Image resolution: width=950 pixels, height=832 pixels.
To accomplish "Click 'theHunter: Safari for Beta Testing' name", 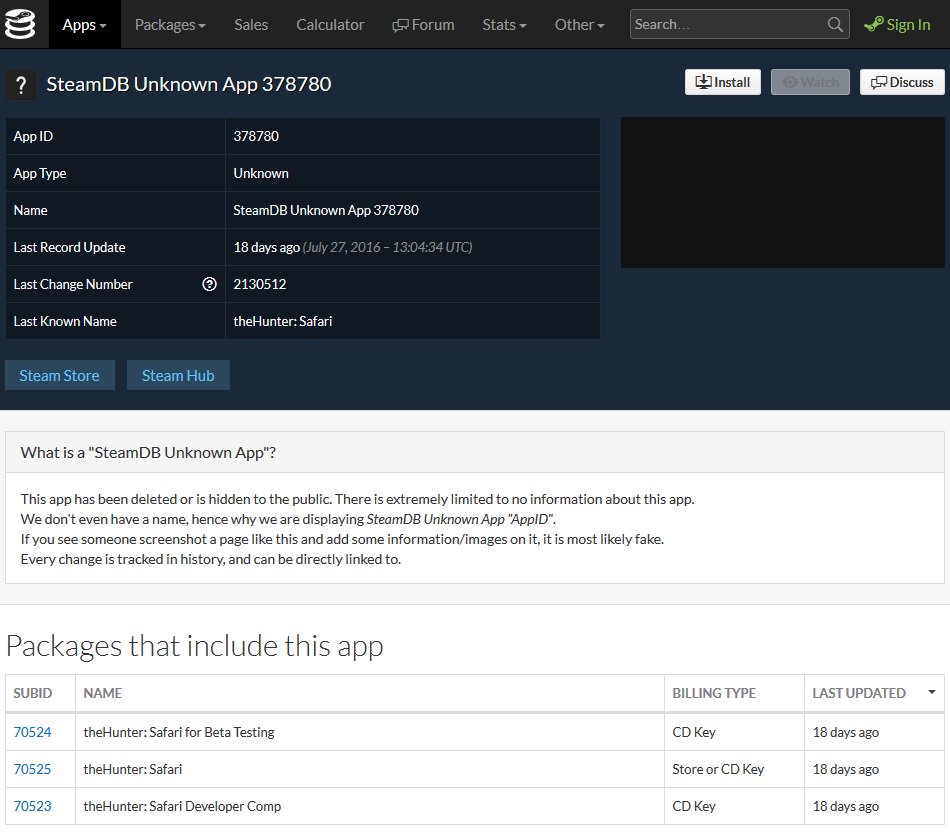I will (x=179, y=732).
